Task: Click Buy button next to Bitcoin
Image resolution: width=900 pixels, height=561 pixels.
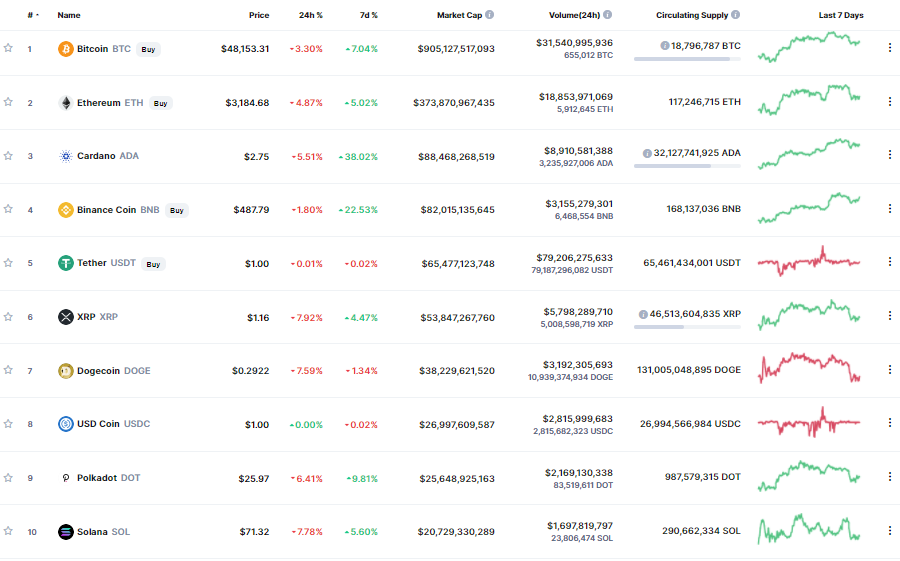Action: (x=149, y=49)
